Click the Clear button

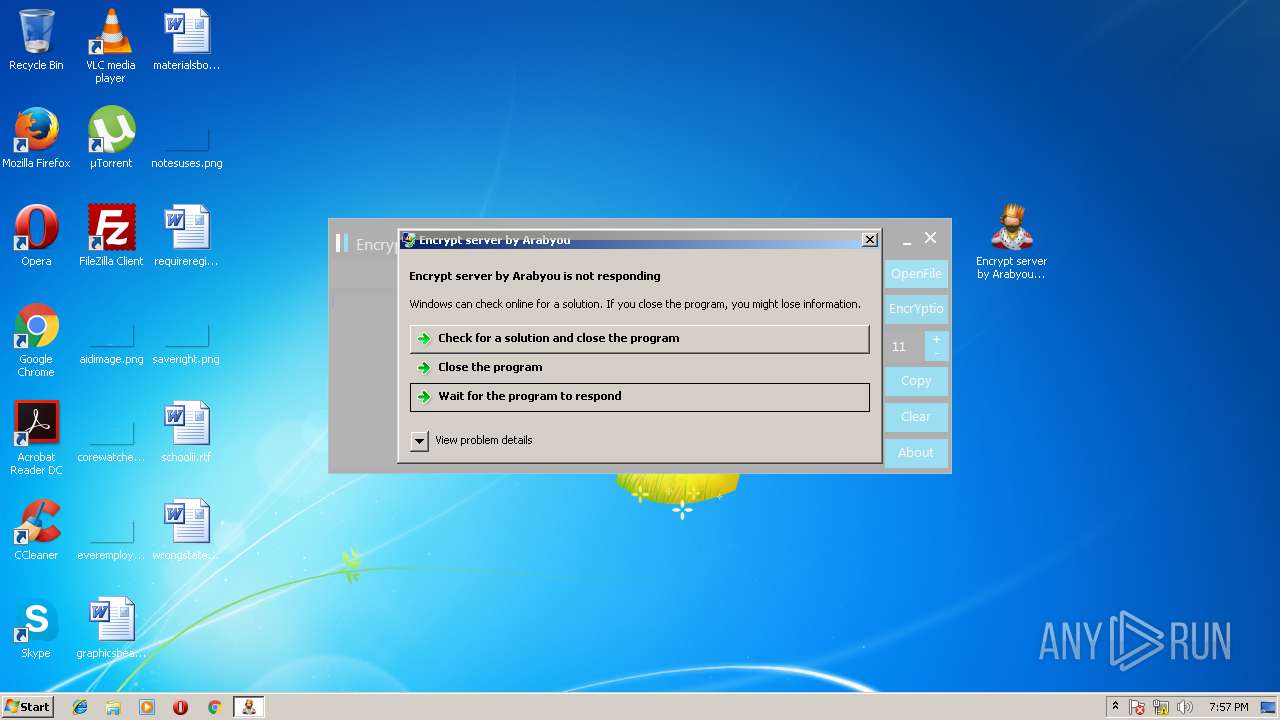916,417
